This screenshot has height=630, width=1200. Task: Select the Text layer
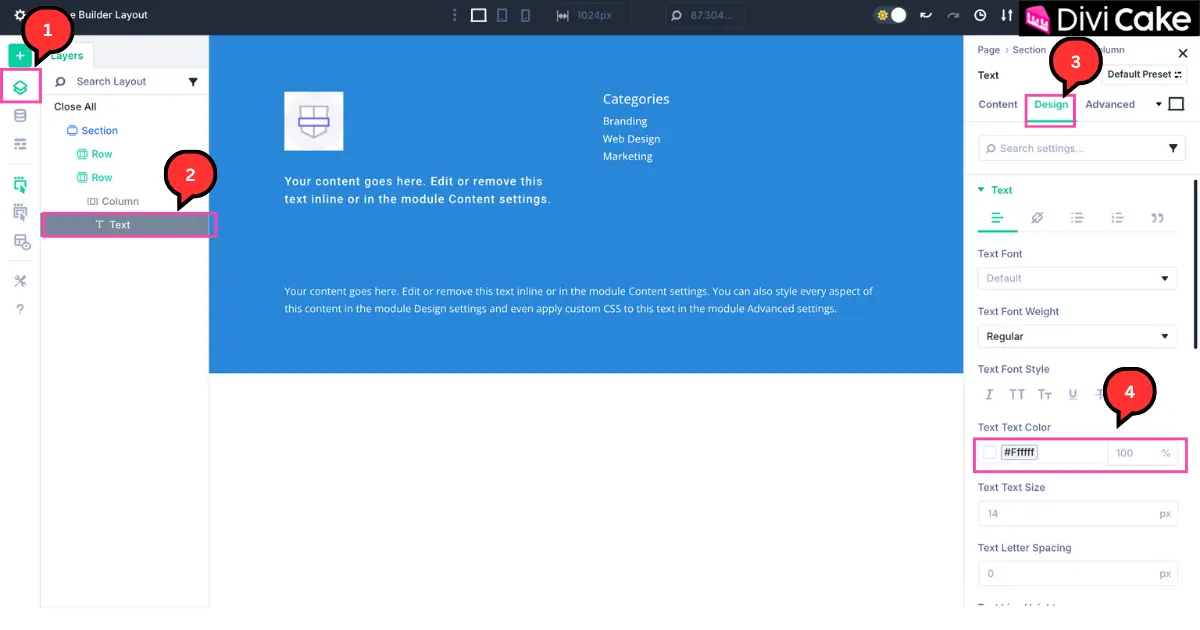125,225
